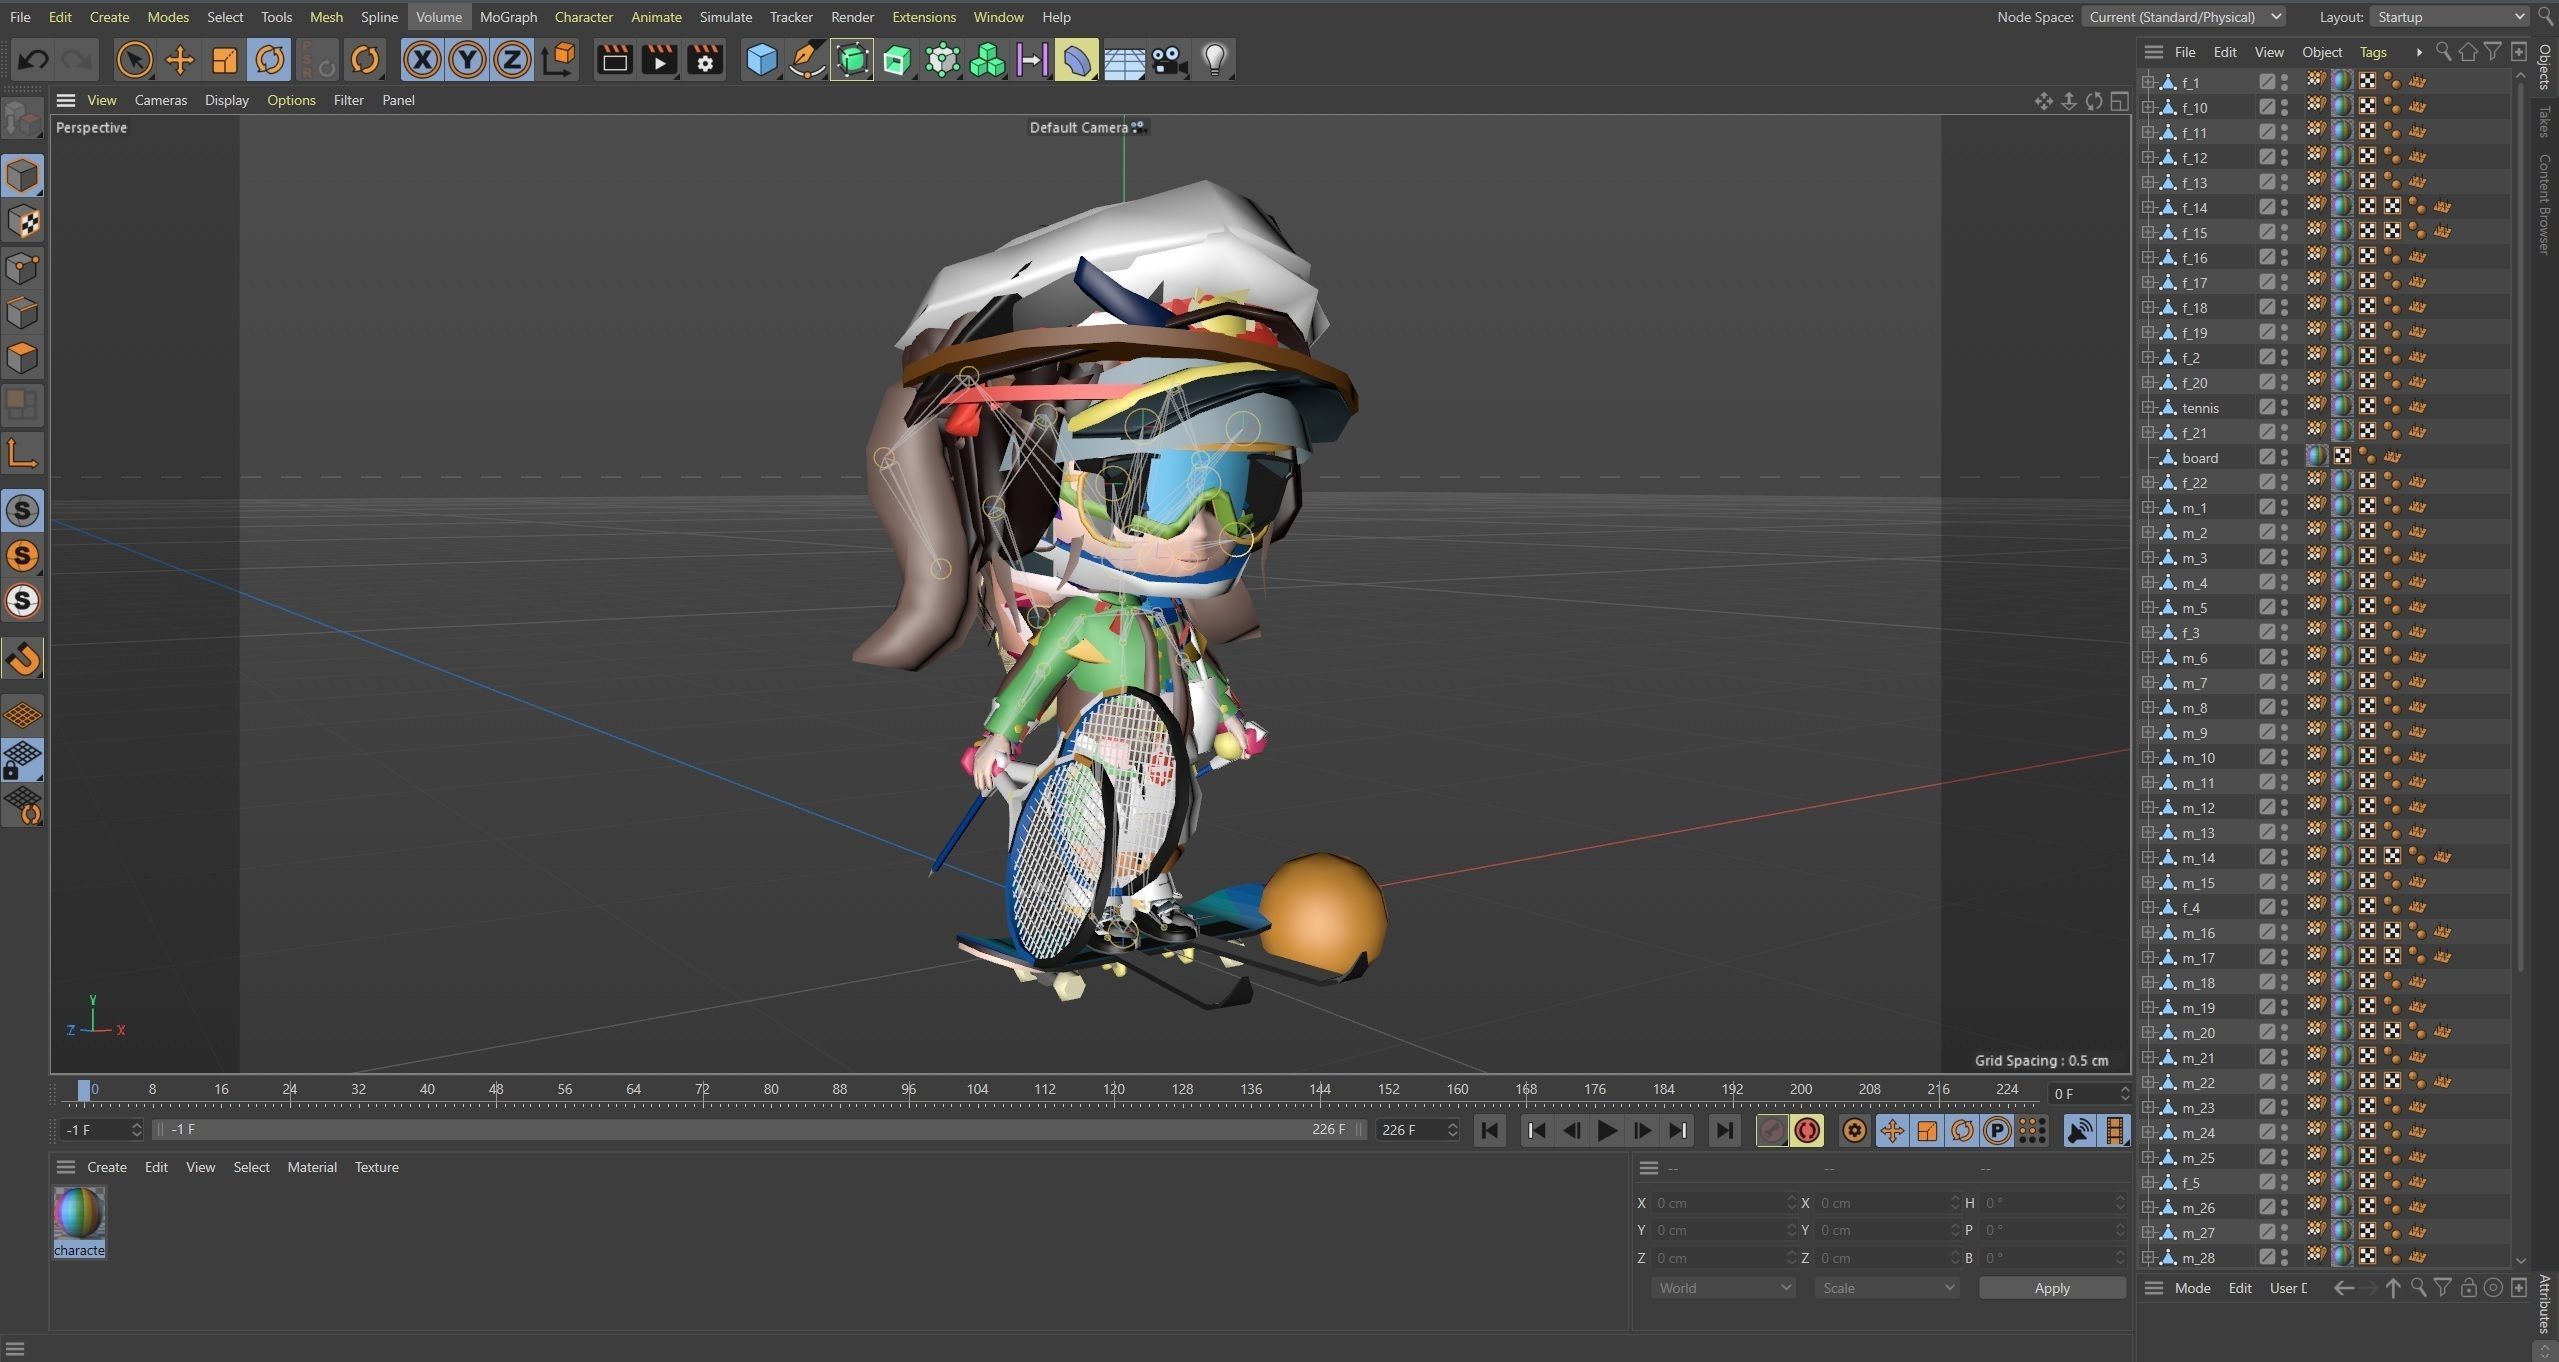Select the Spline Pen tool

[807, 60]
